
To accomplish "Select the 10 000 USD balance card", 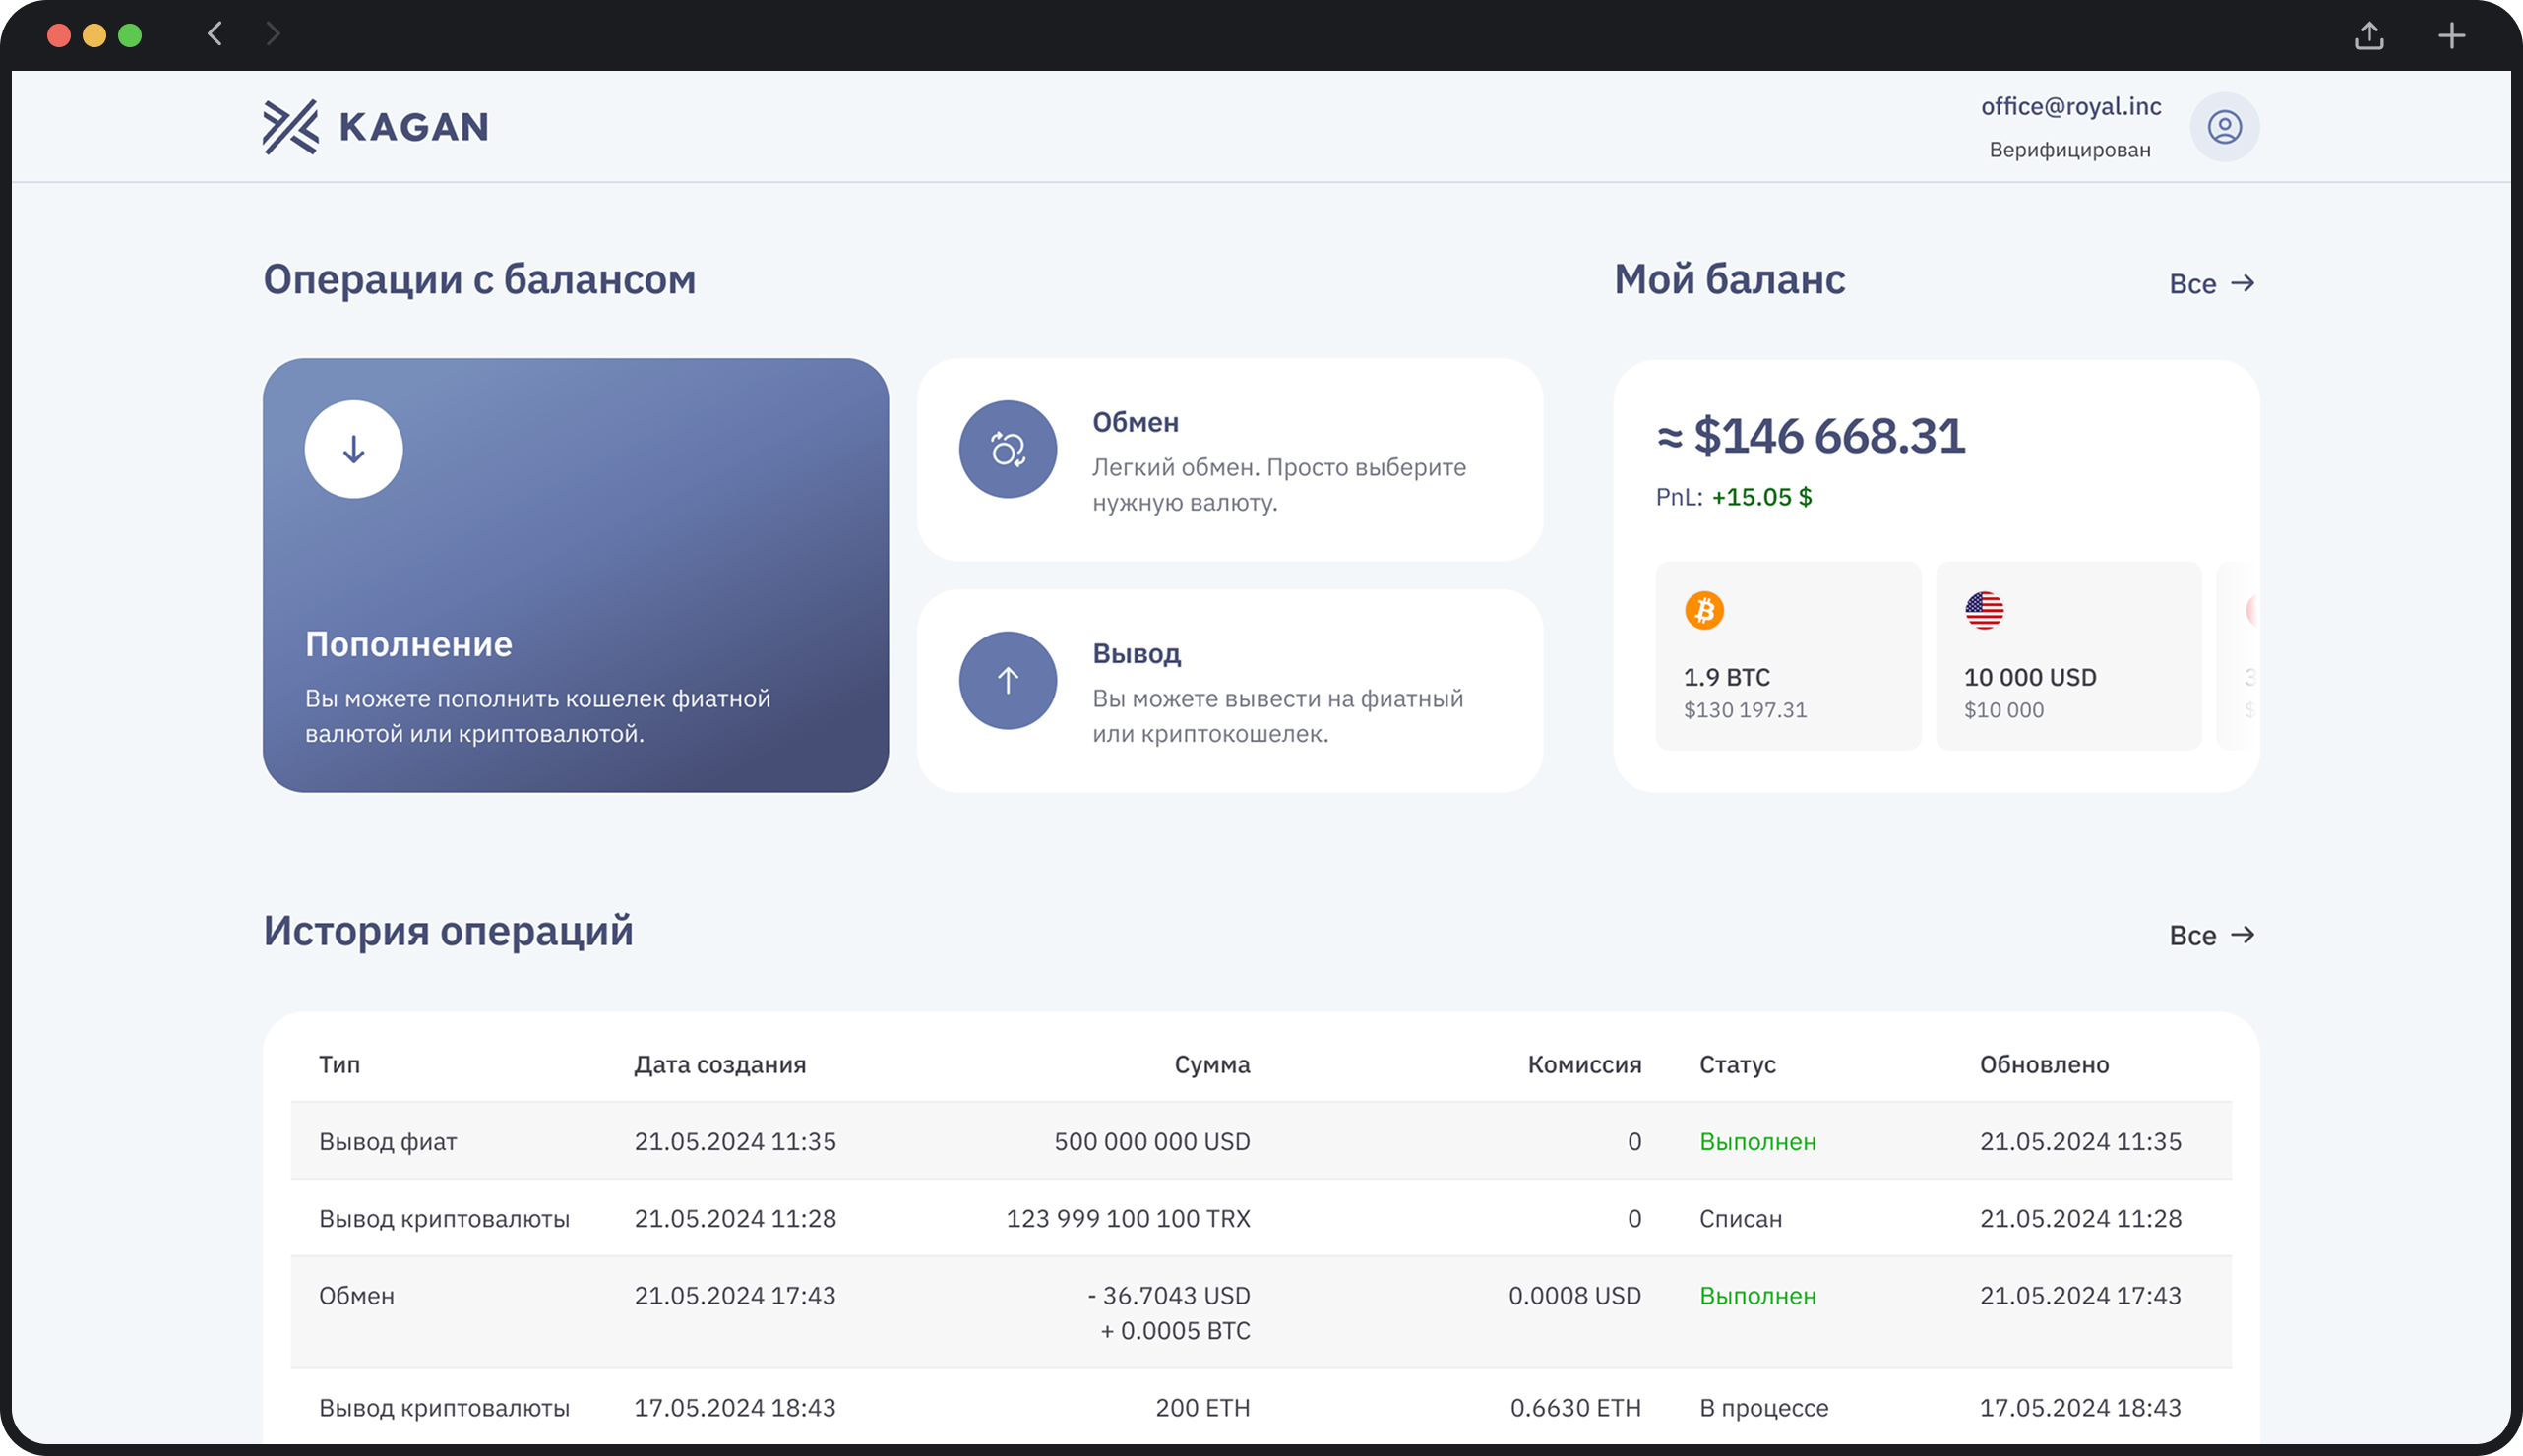I will click(2068, 656).
